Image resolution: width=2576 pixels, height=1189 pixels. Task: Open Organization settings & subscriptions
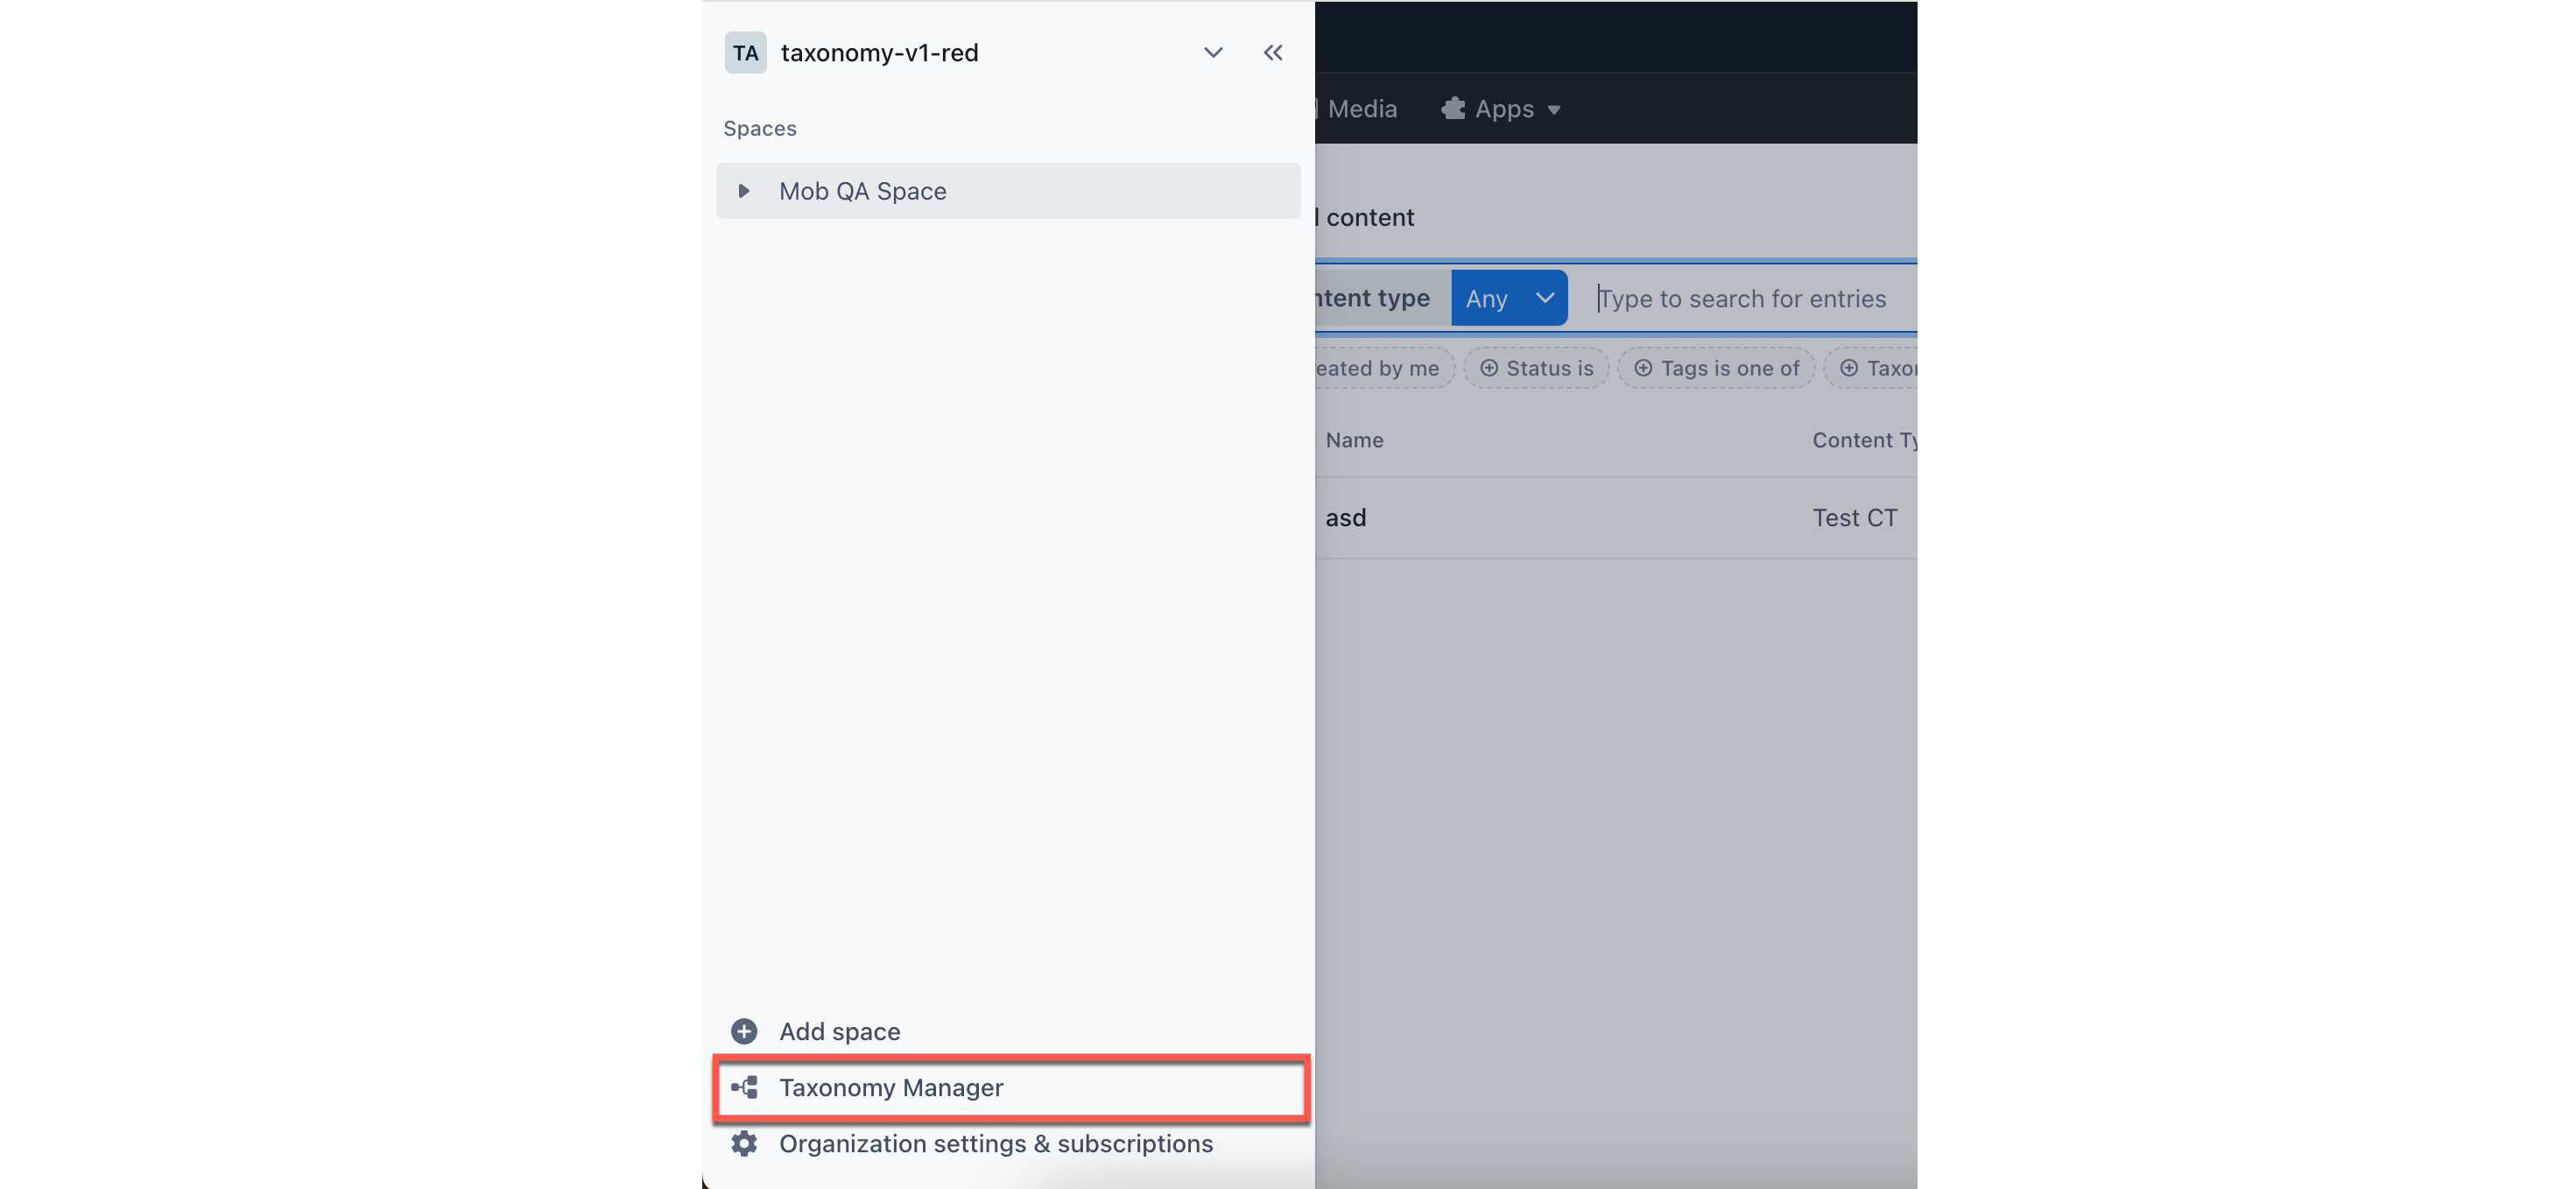click(x=995, y=1143)
